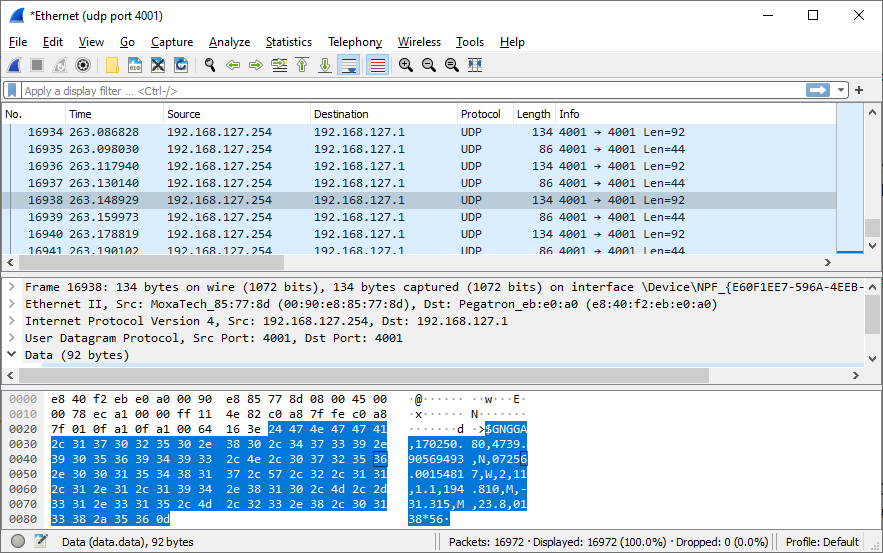Screen dimensions: 883x553
Task: Select packet number 16940 row
Action: (x=400, y=234)
